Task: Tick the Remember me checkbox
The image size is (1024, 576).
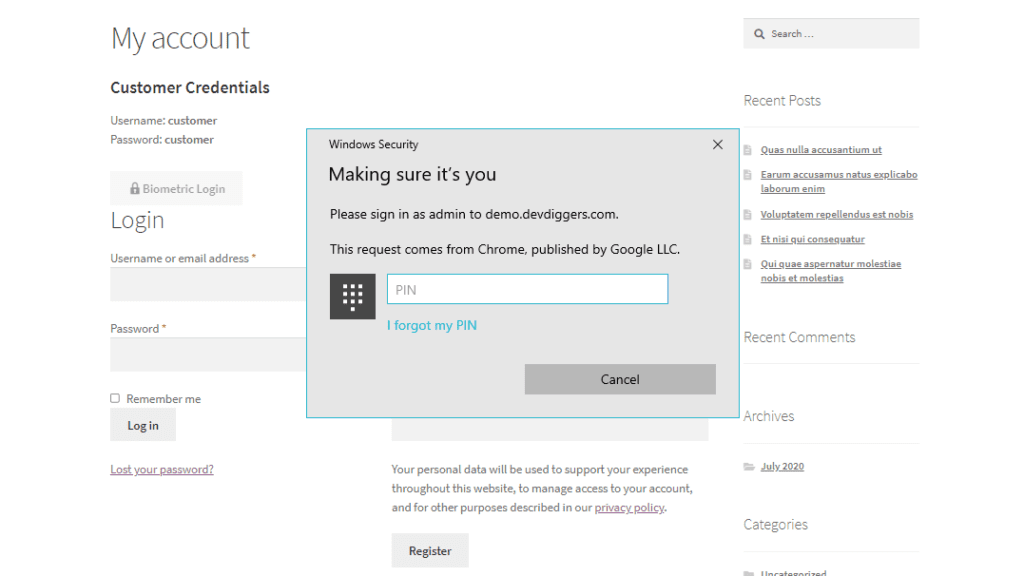Action: [115, 398]
